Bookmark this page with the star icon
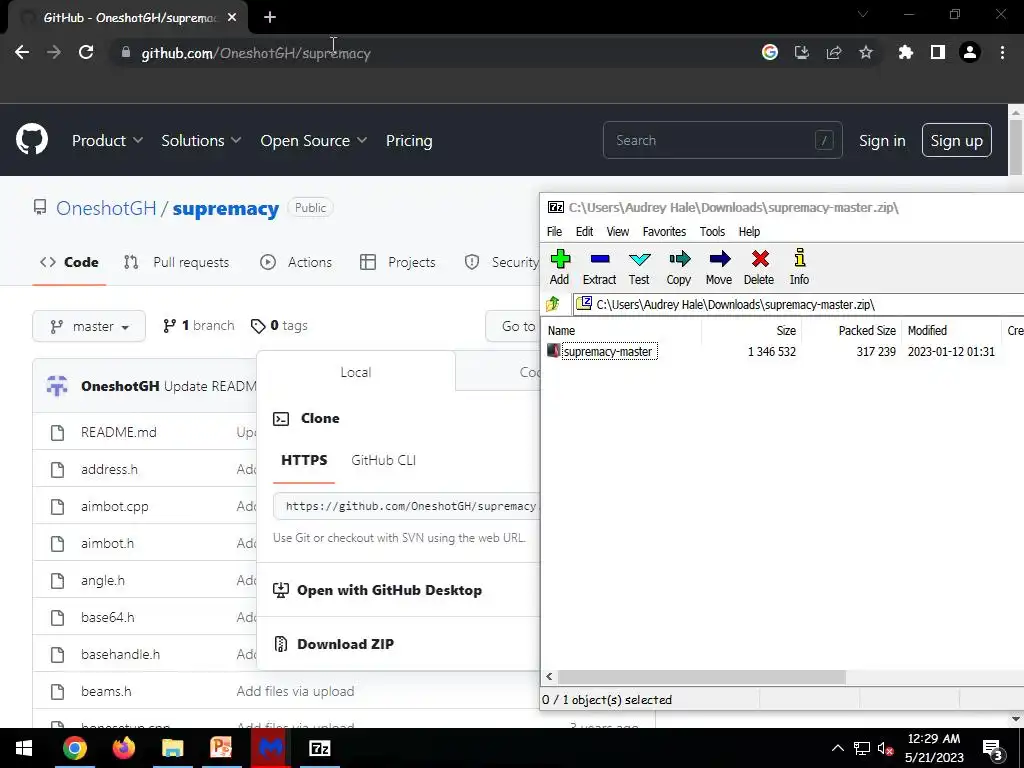The image size is (1024, 768). click(x=866, y=52)
